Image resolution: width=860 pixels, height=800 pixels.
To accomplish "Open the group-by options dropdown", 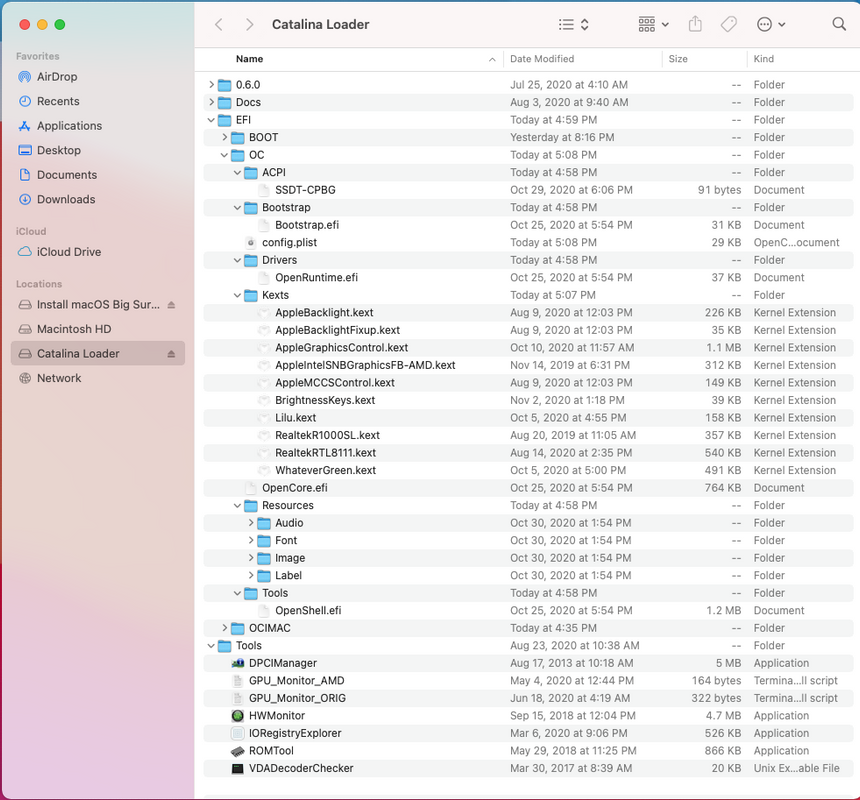I will (653, 24).
